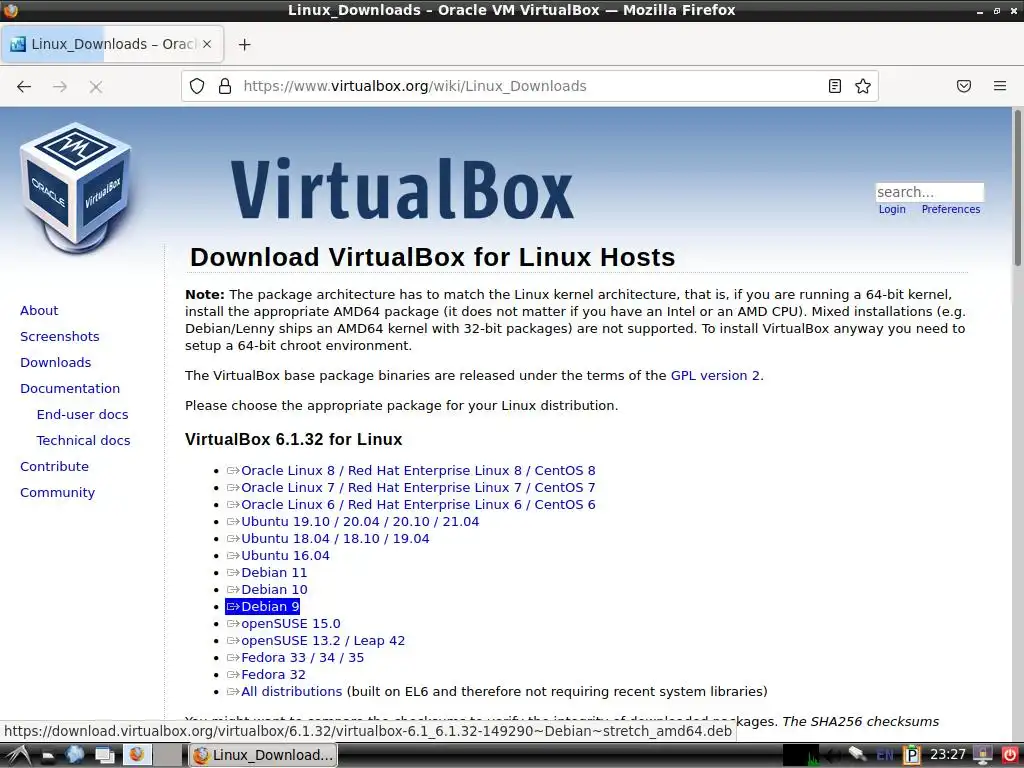This screenshot has width=1024, height=768.
Task: Click the Firefox launcher icon in taskbar panel
Action: [x=136, y=755]
